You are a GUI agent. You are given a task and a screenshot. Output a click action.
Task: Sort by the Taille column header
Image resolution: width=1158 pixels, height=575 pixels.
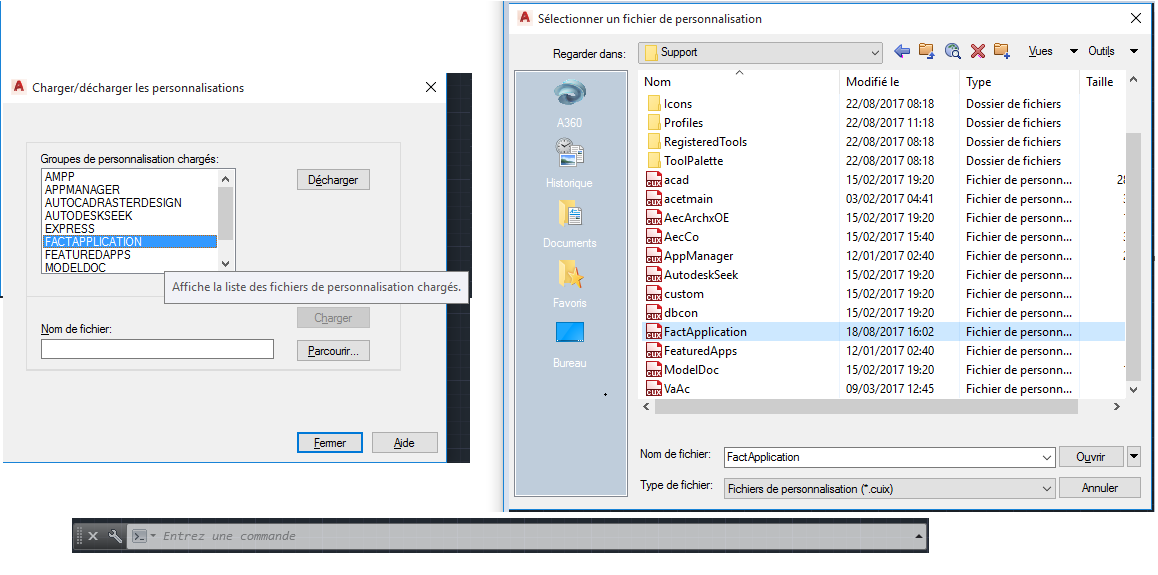point(1103,82)
